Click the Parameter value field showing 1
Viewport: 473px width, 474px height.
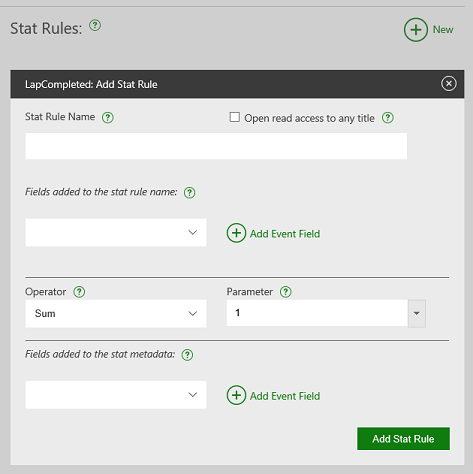click(317, 313)
